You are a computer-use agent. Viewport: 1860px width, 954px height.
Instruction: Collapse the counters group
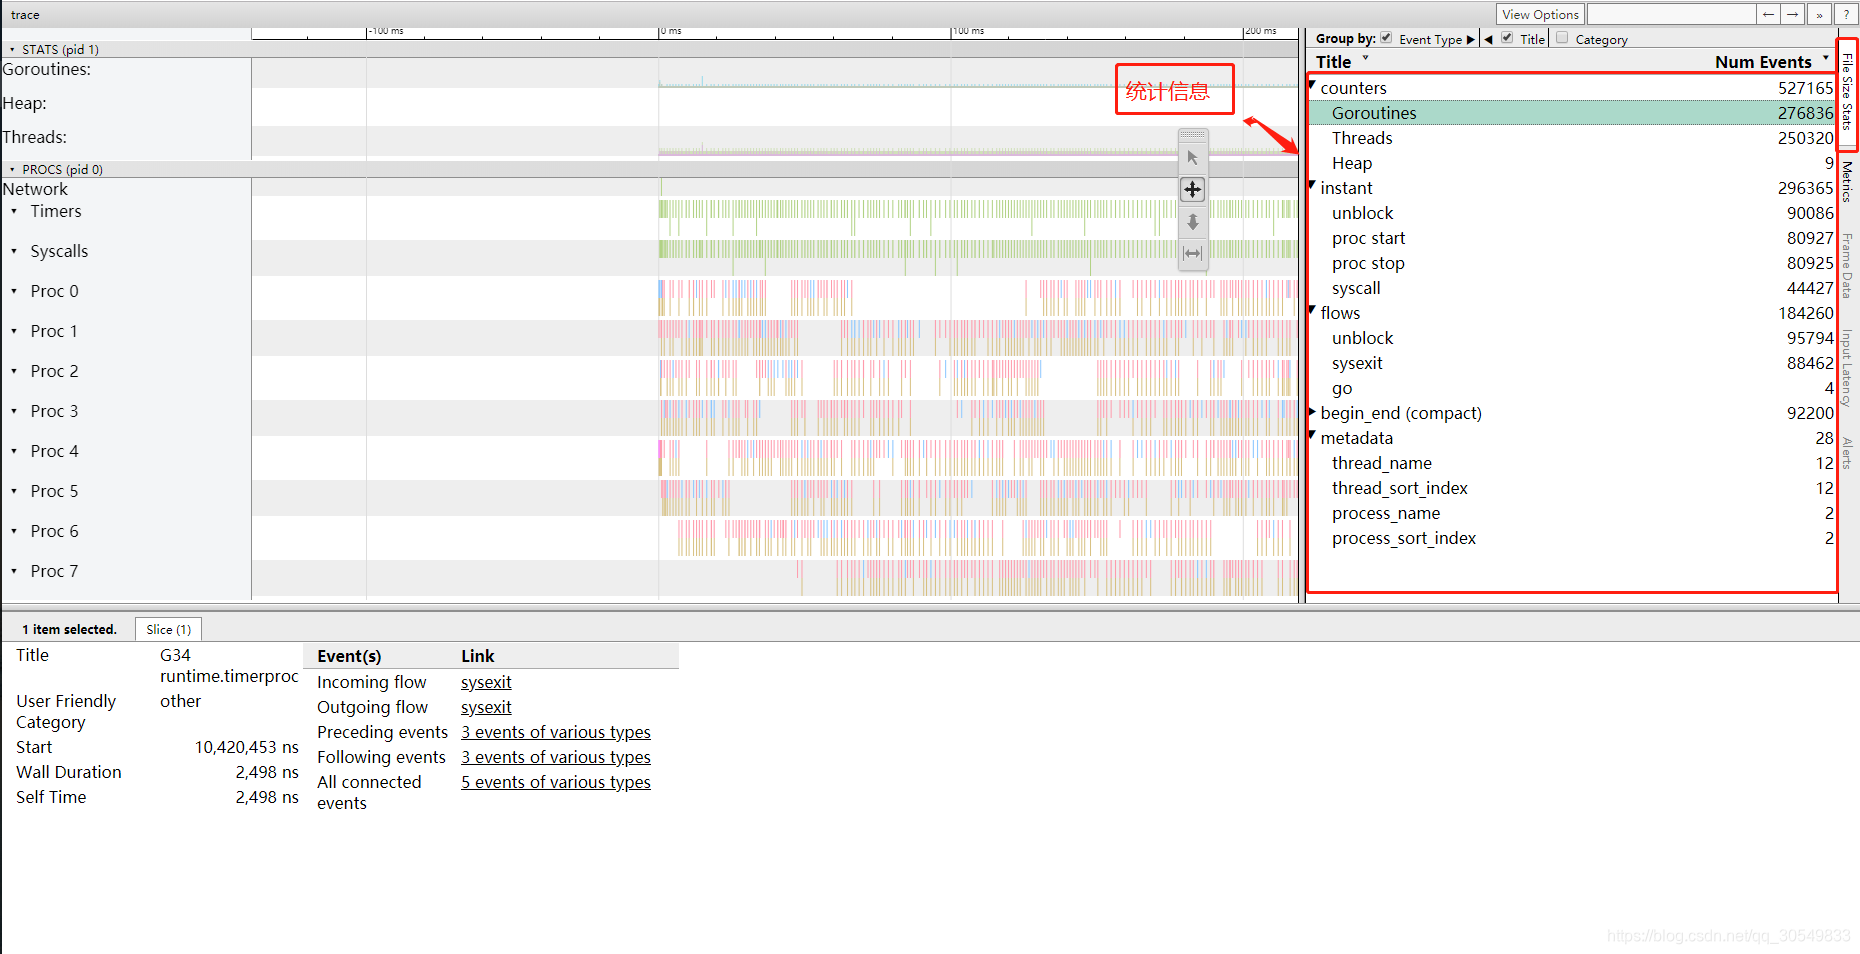tap(1313, 86)
